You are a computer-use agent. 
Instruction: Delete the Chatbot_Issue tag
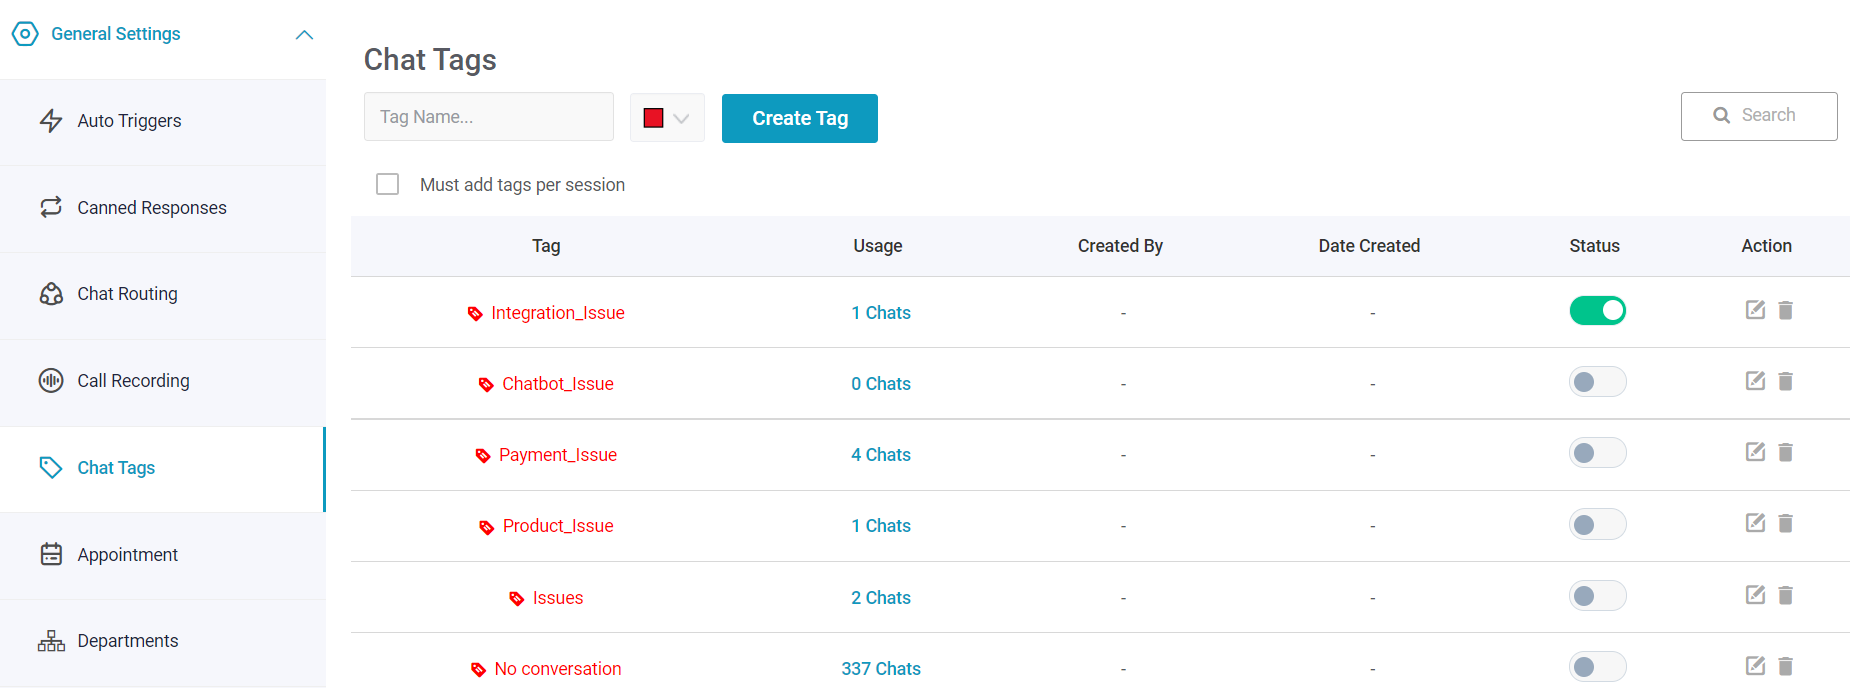click(x=1786, y=381)
